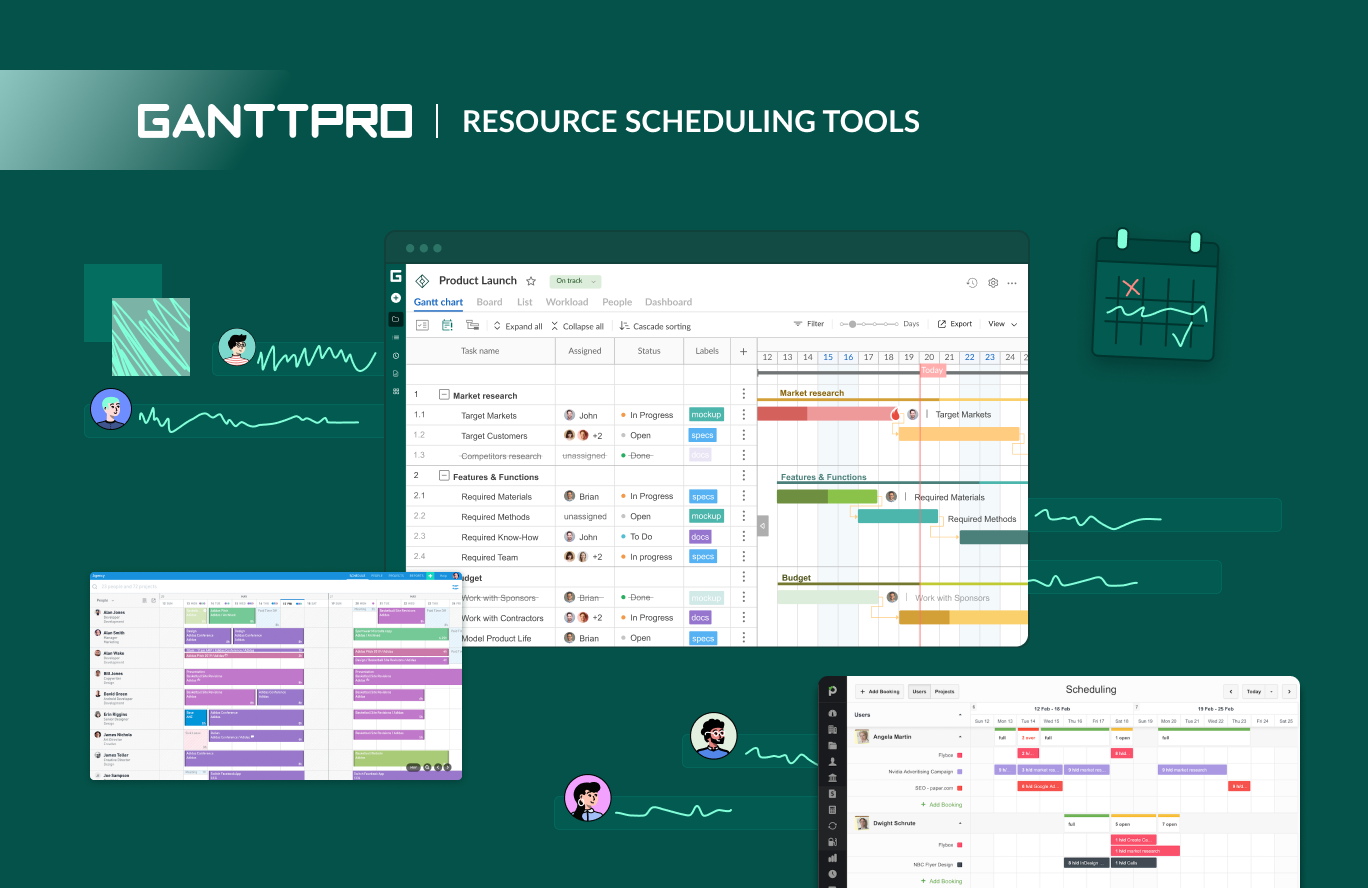Star the Product Launch project as favorite
The width and height of the screenshot is (1368, 888).
529,280
